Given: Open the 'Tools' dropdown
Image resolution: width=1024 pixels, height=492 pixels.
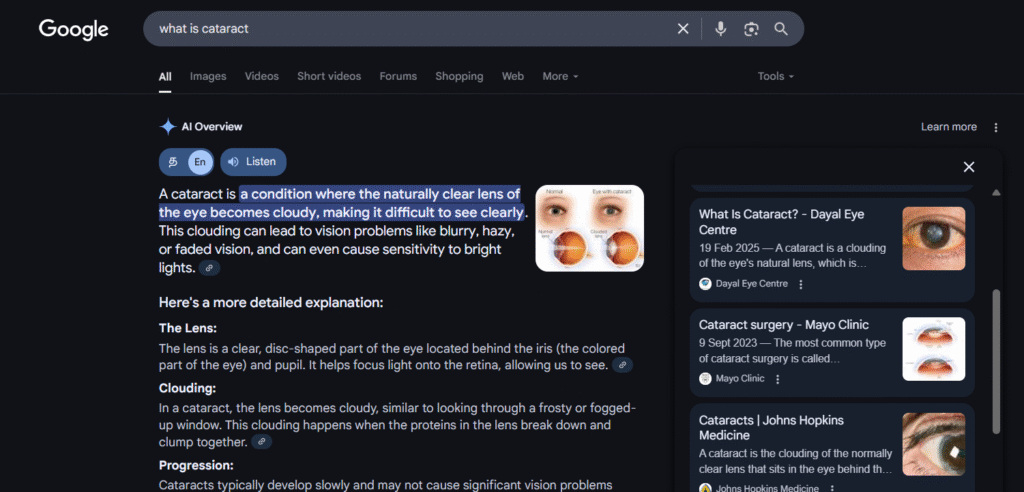Looking at the screenshot, I should click(x=775, y=76).
